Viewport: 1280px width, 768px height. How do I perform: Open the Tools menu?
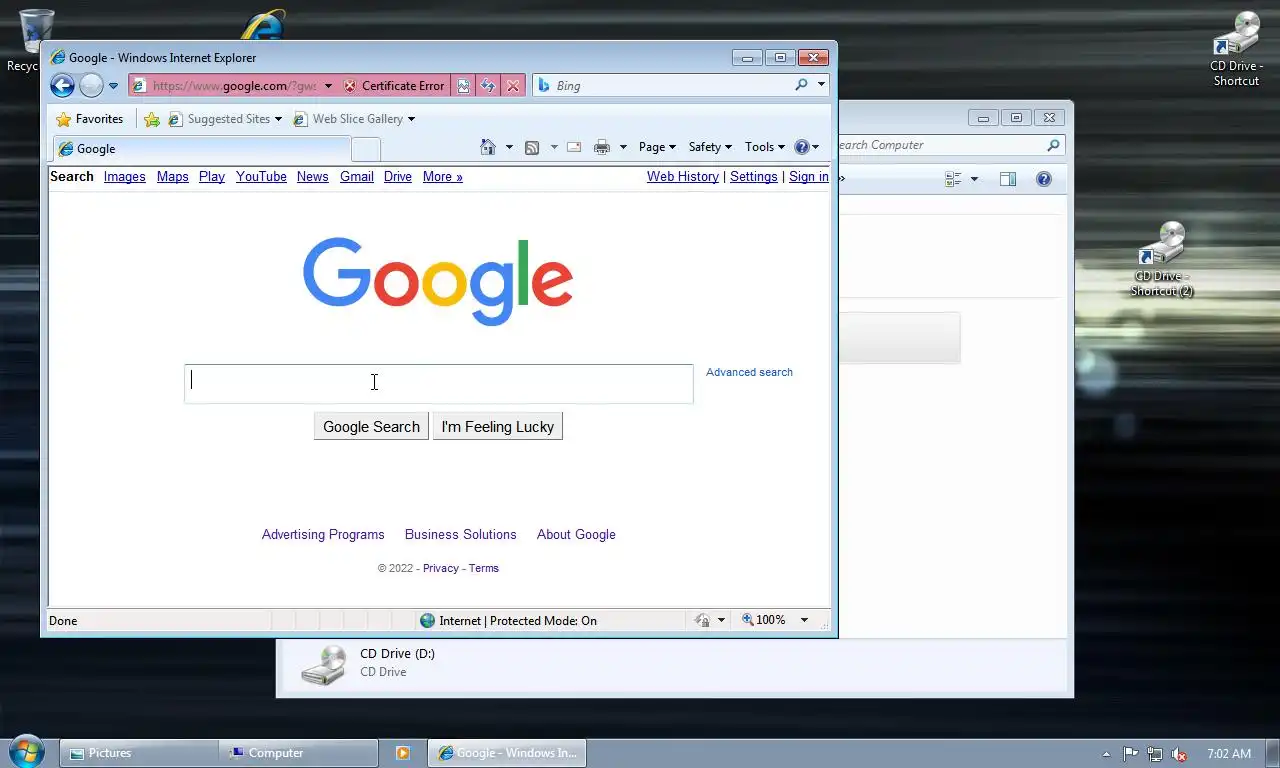pyautogui.click(x=765, y=147)
